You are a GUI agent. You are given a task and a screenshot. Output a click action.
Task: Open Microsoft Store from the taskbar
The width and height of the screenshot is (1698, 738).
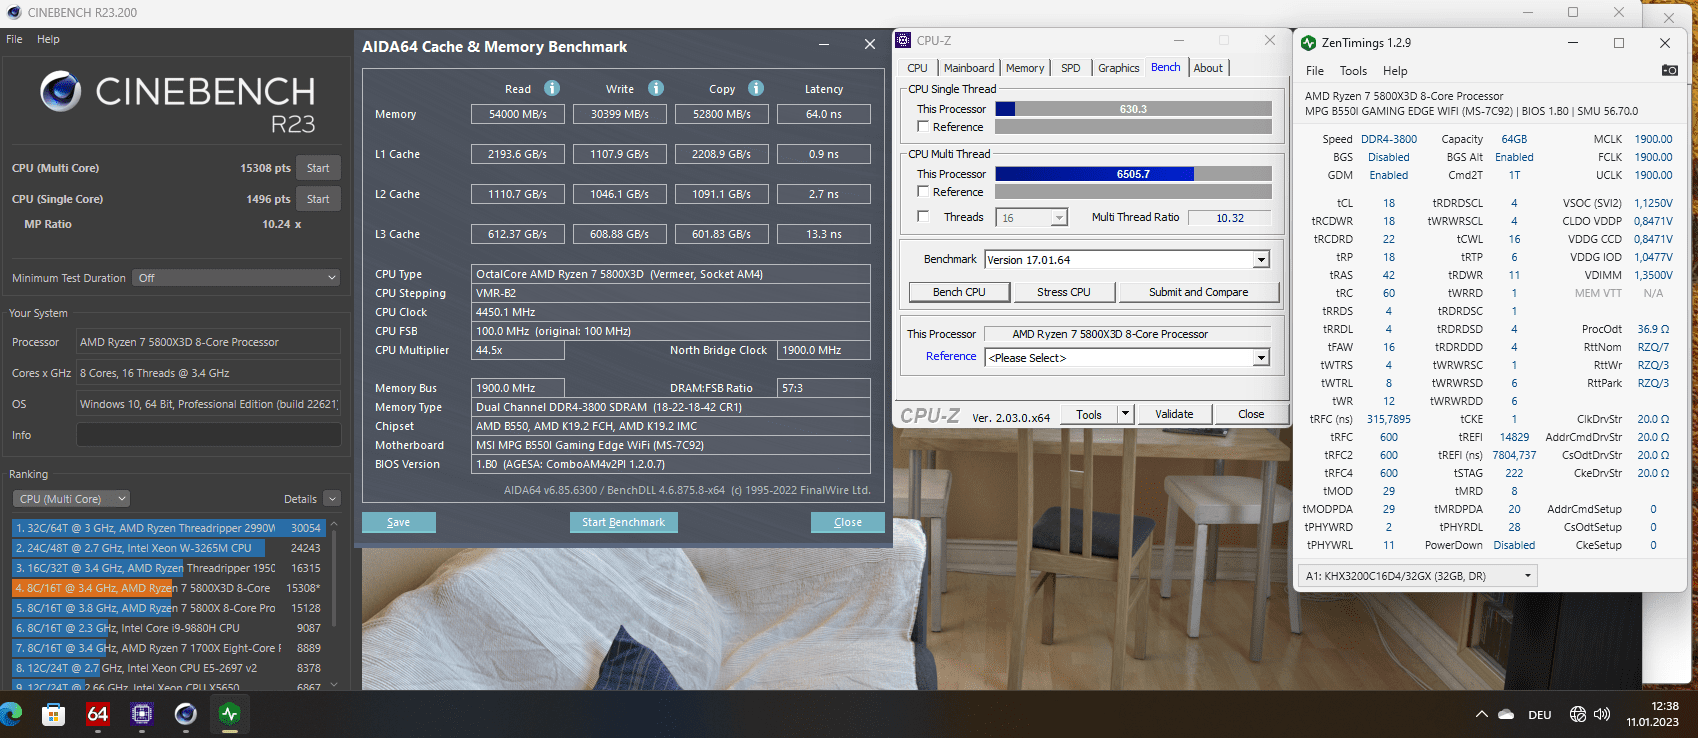53,714
